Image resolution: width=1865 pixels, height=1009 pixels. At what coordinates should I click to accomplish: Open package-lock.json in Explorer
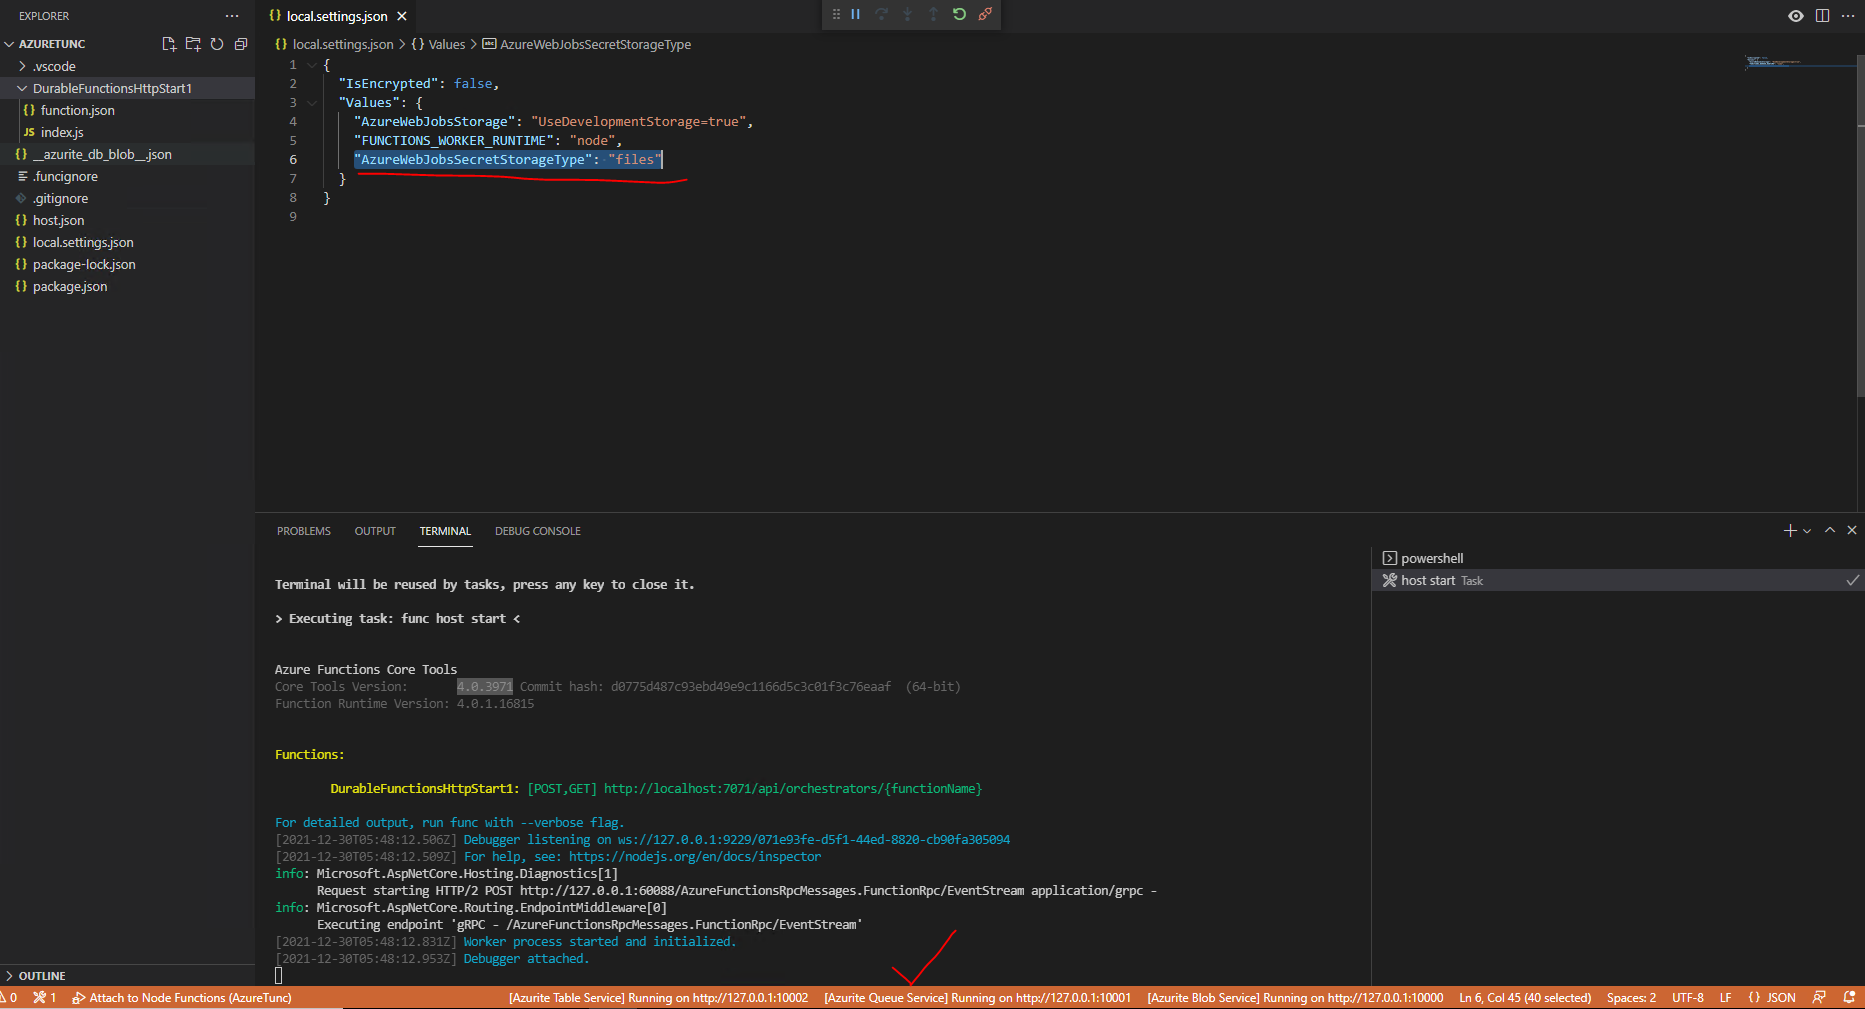tap(127, 264)
